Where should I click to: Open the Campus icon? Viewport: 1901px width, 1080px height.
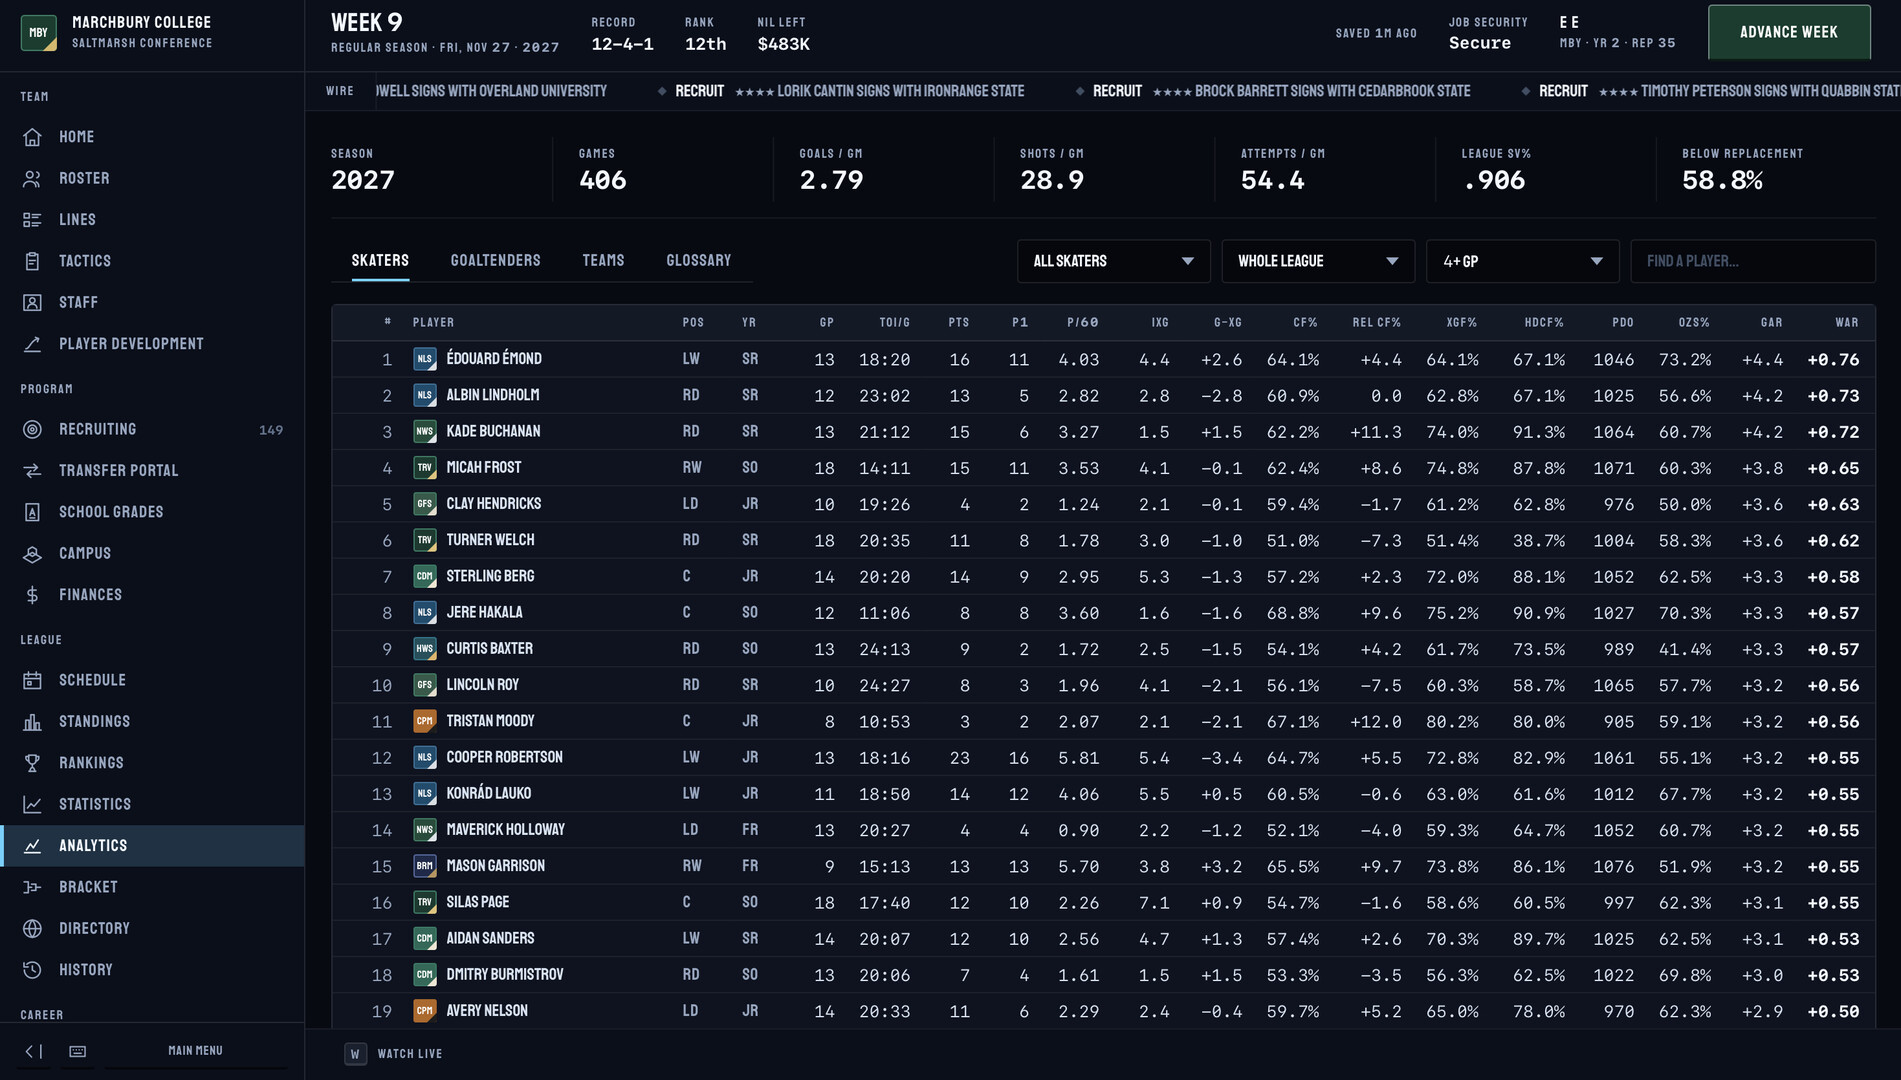(x=32, y=553)
